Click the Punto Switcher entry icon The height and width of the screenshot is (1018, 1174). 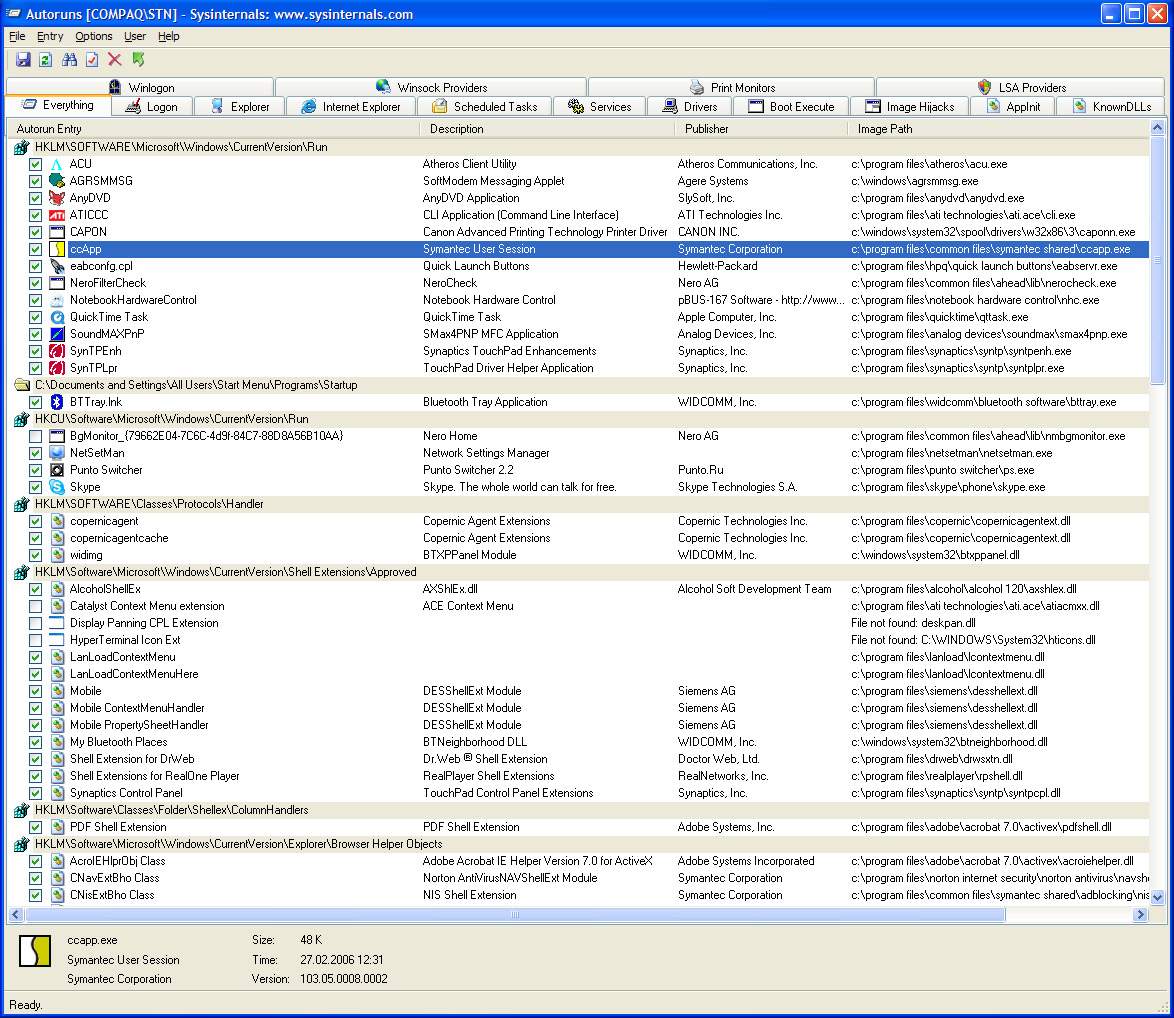(x=57, y=470)
